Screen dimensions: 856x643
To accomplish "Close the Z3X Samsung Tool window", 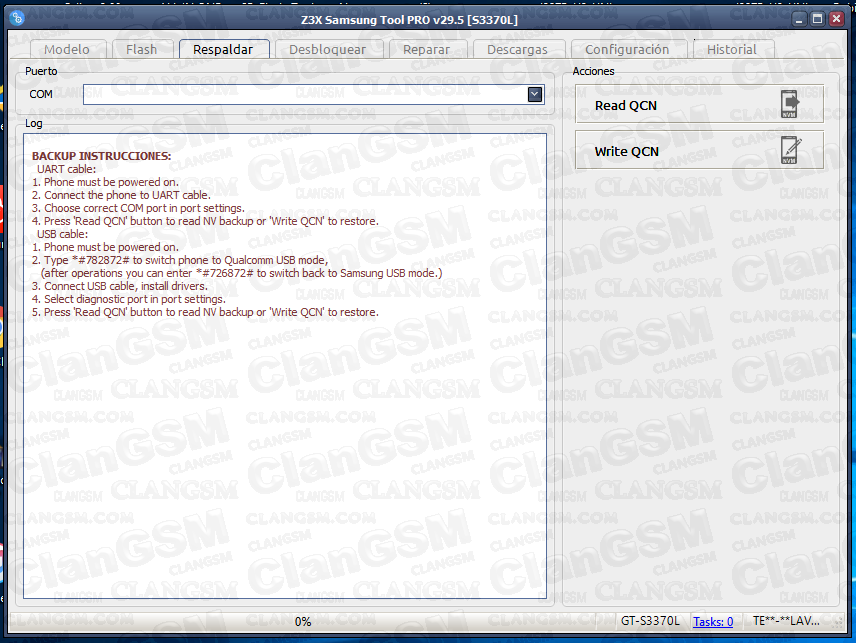I will coord(836,19).
